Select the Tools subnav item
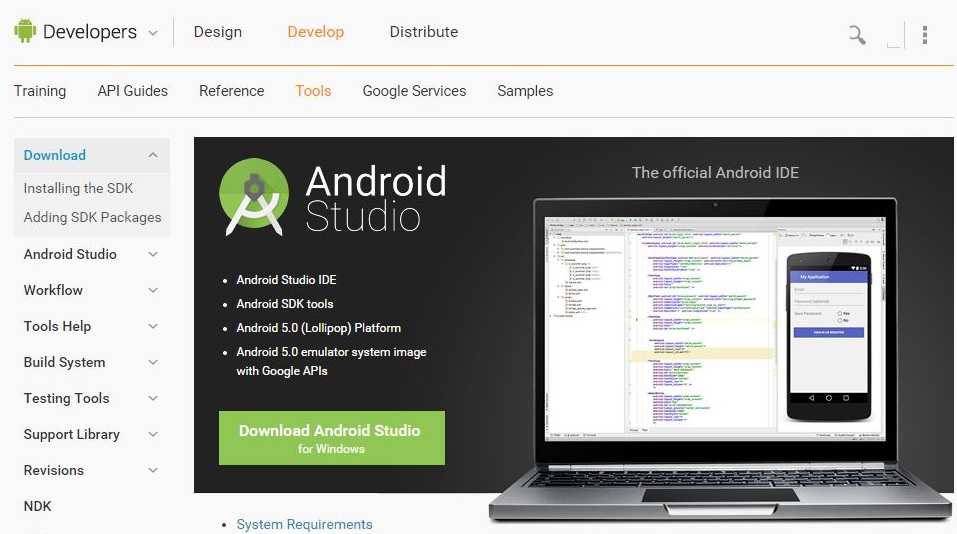This screenshot has width=957, height=534. point(313,91)
